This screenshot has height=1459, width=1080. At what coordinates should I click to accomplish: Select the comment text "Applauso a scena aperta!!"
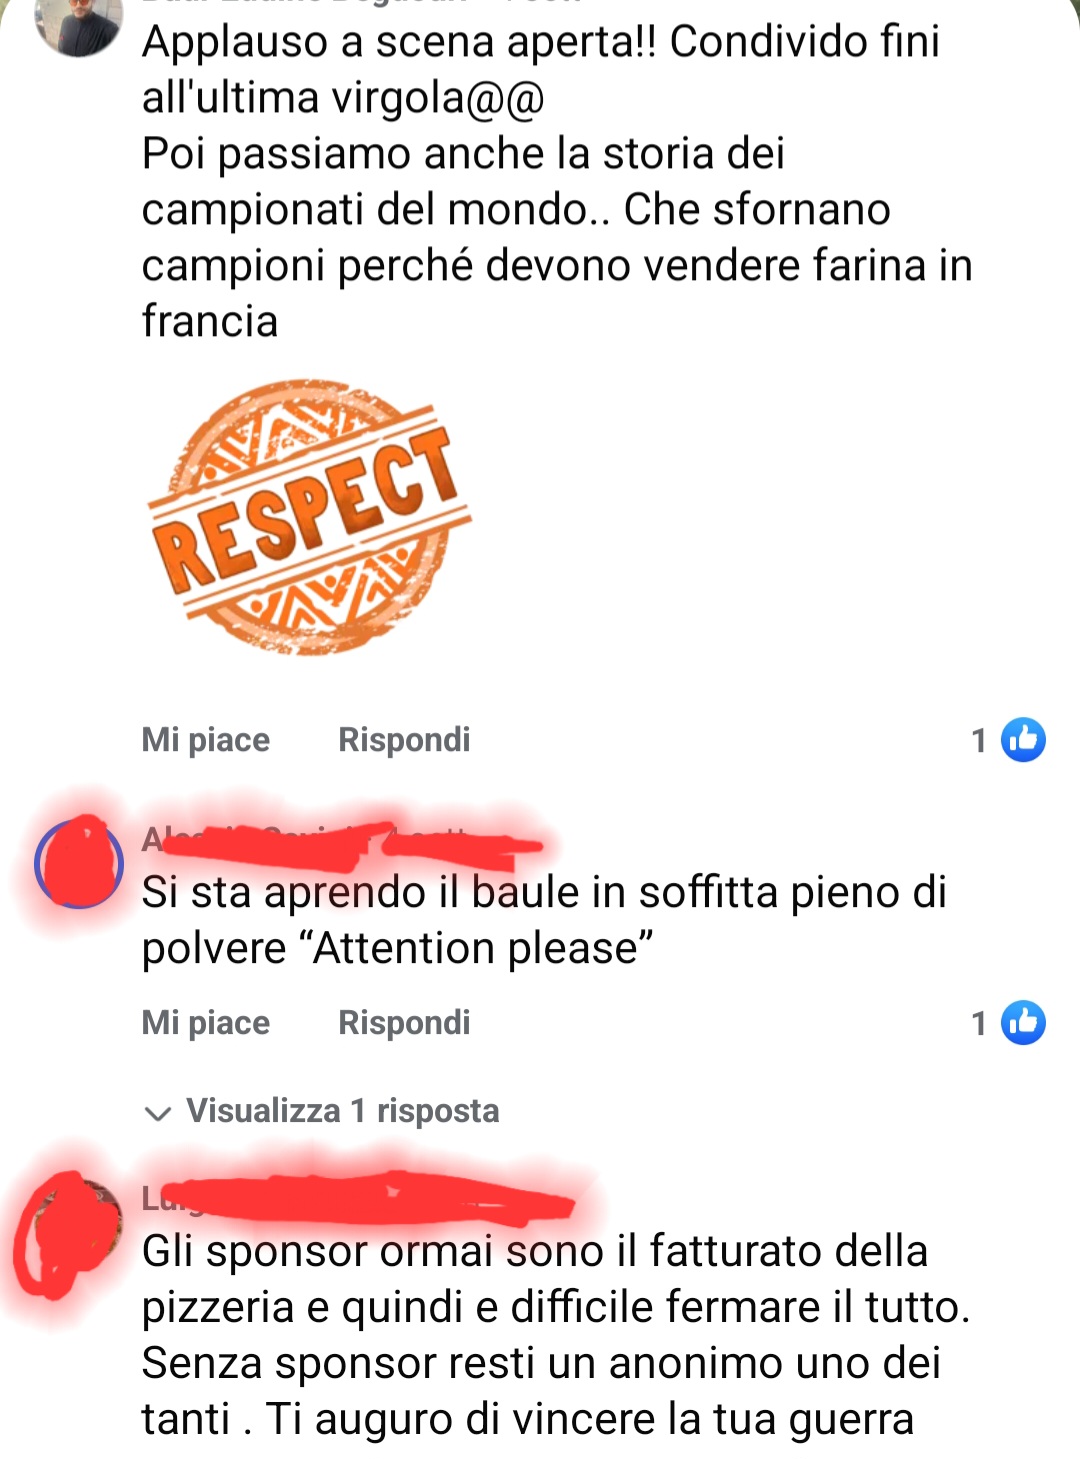(x=399, y=42)
